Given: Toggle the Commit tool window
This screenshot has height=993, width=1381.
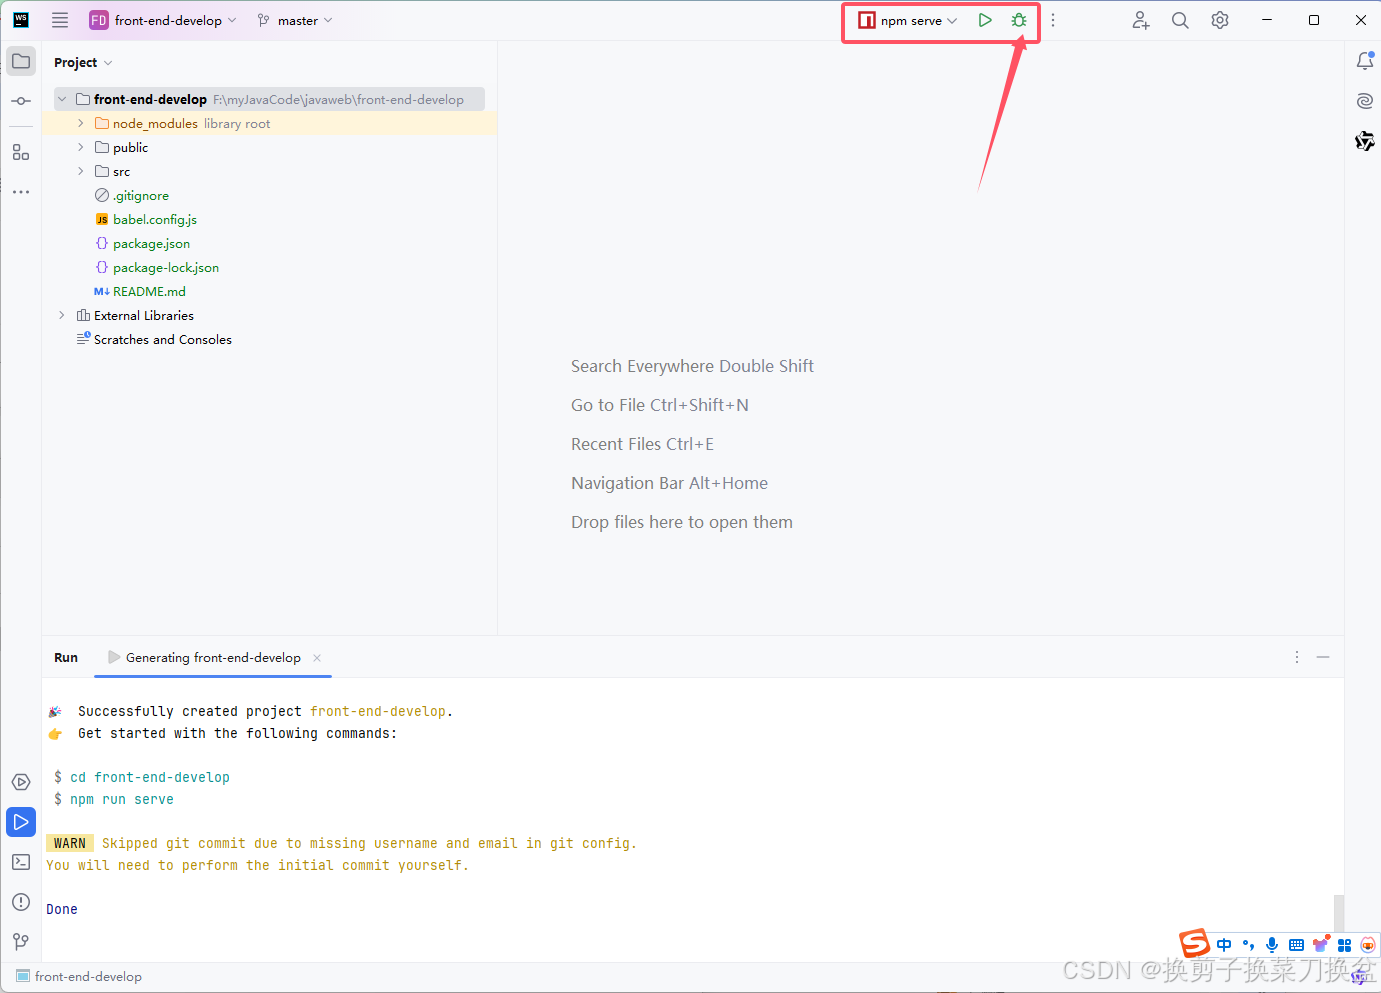Looking at the screenshot, I should (21, 100).
